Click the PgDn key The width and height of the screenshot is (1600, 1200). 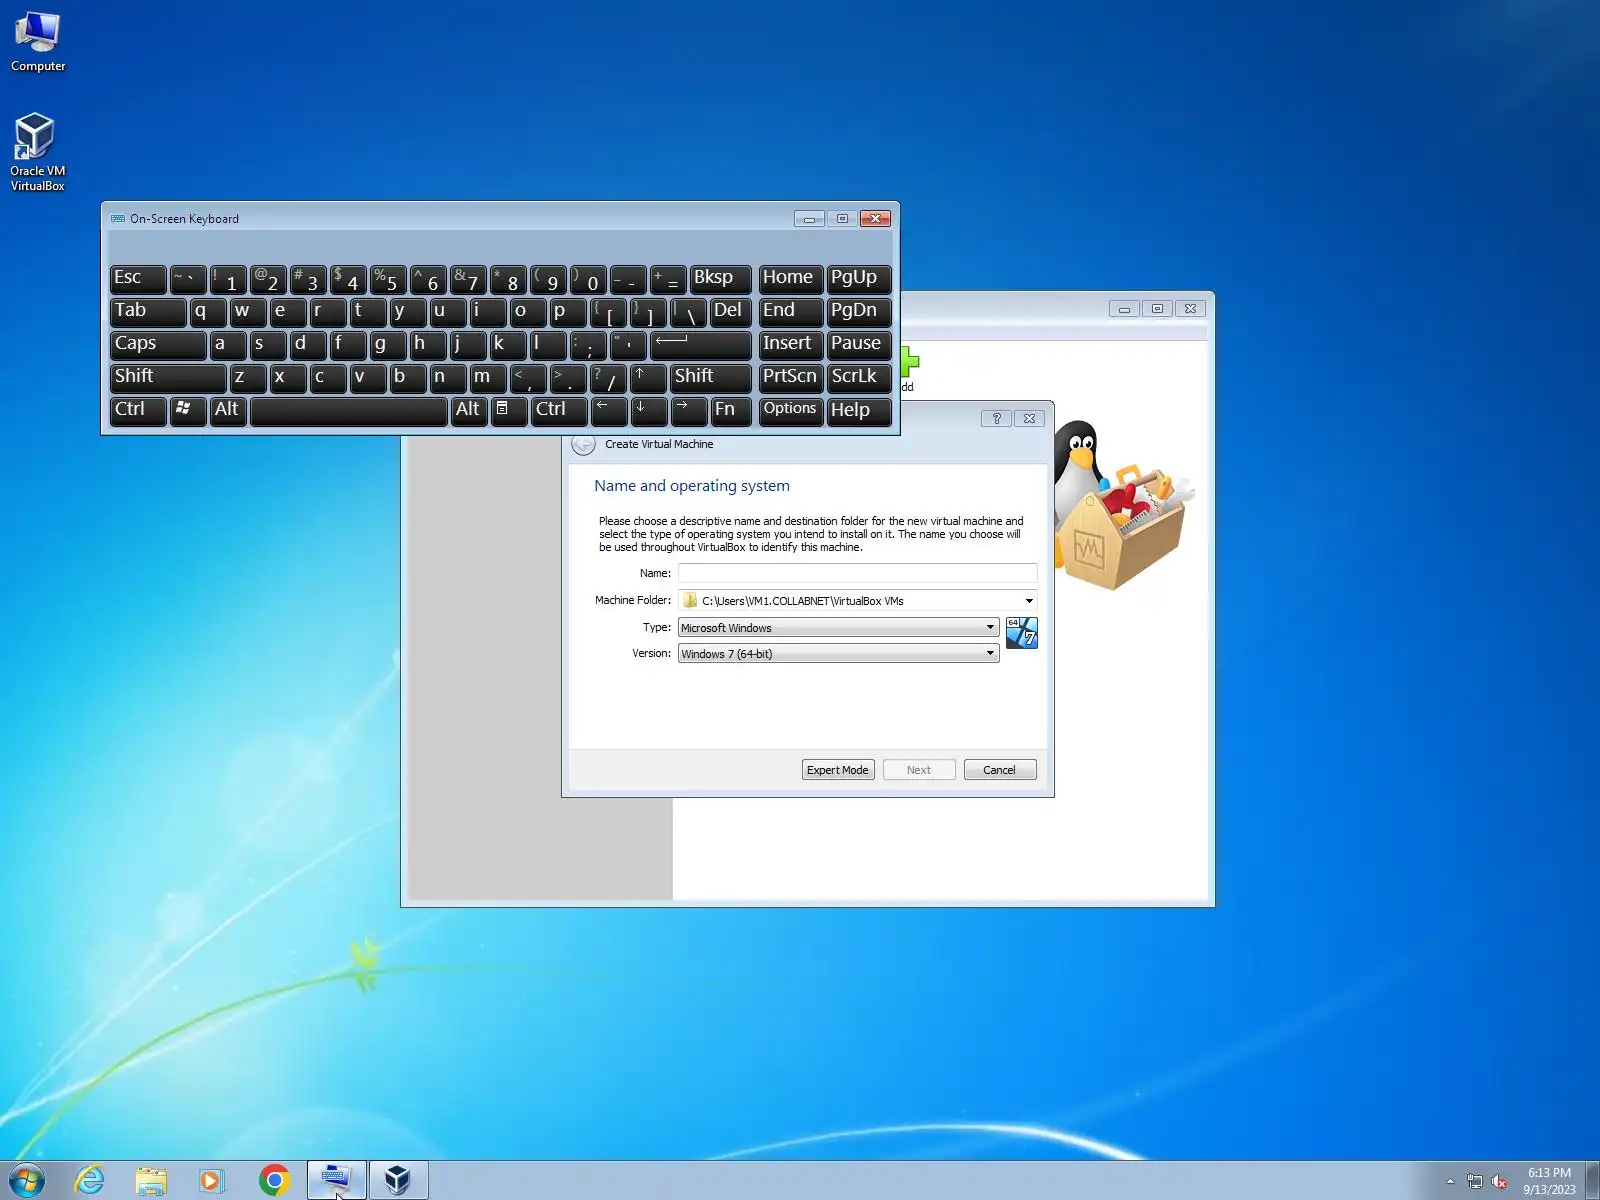(x=859, y=311)
